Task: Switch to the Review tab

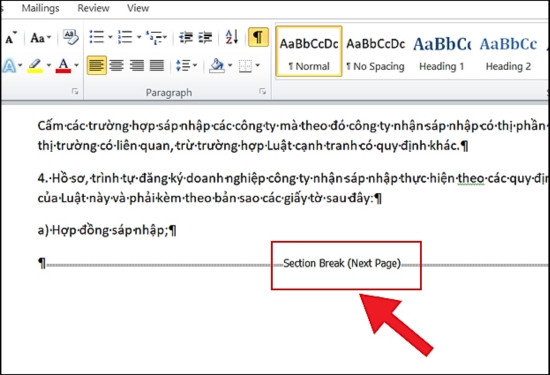Action: [93, 8]
